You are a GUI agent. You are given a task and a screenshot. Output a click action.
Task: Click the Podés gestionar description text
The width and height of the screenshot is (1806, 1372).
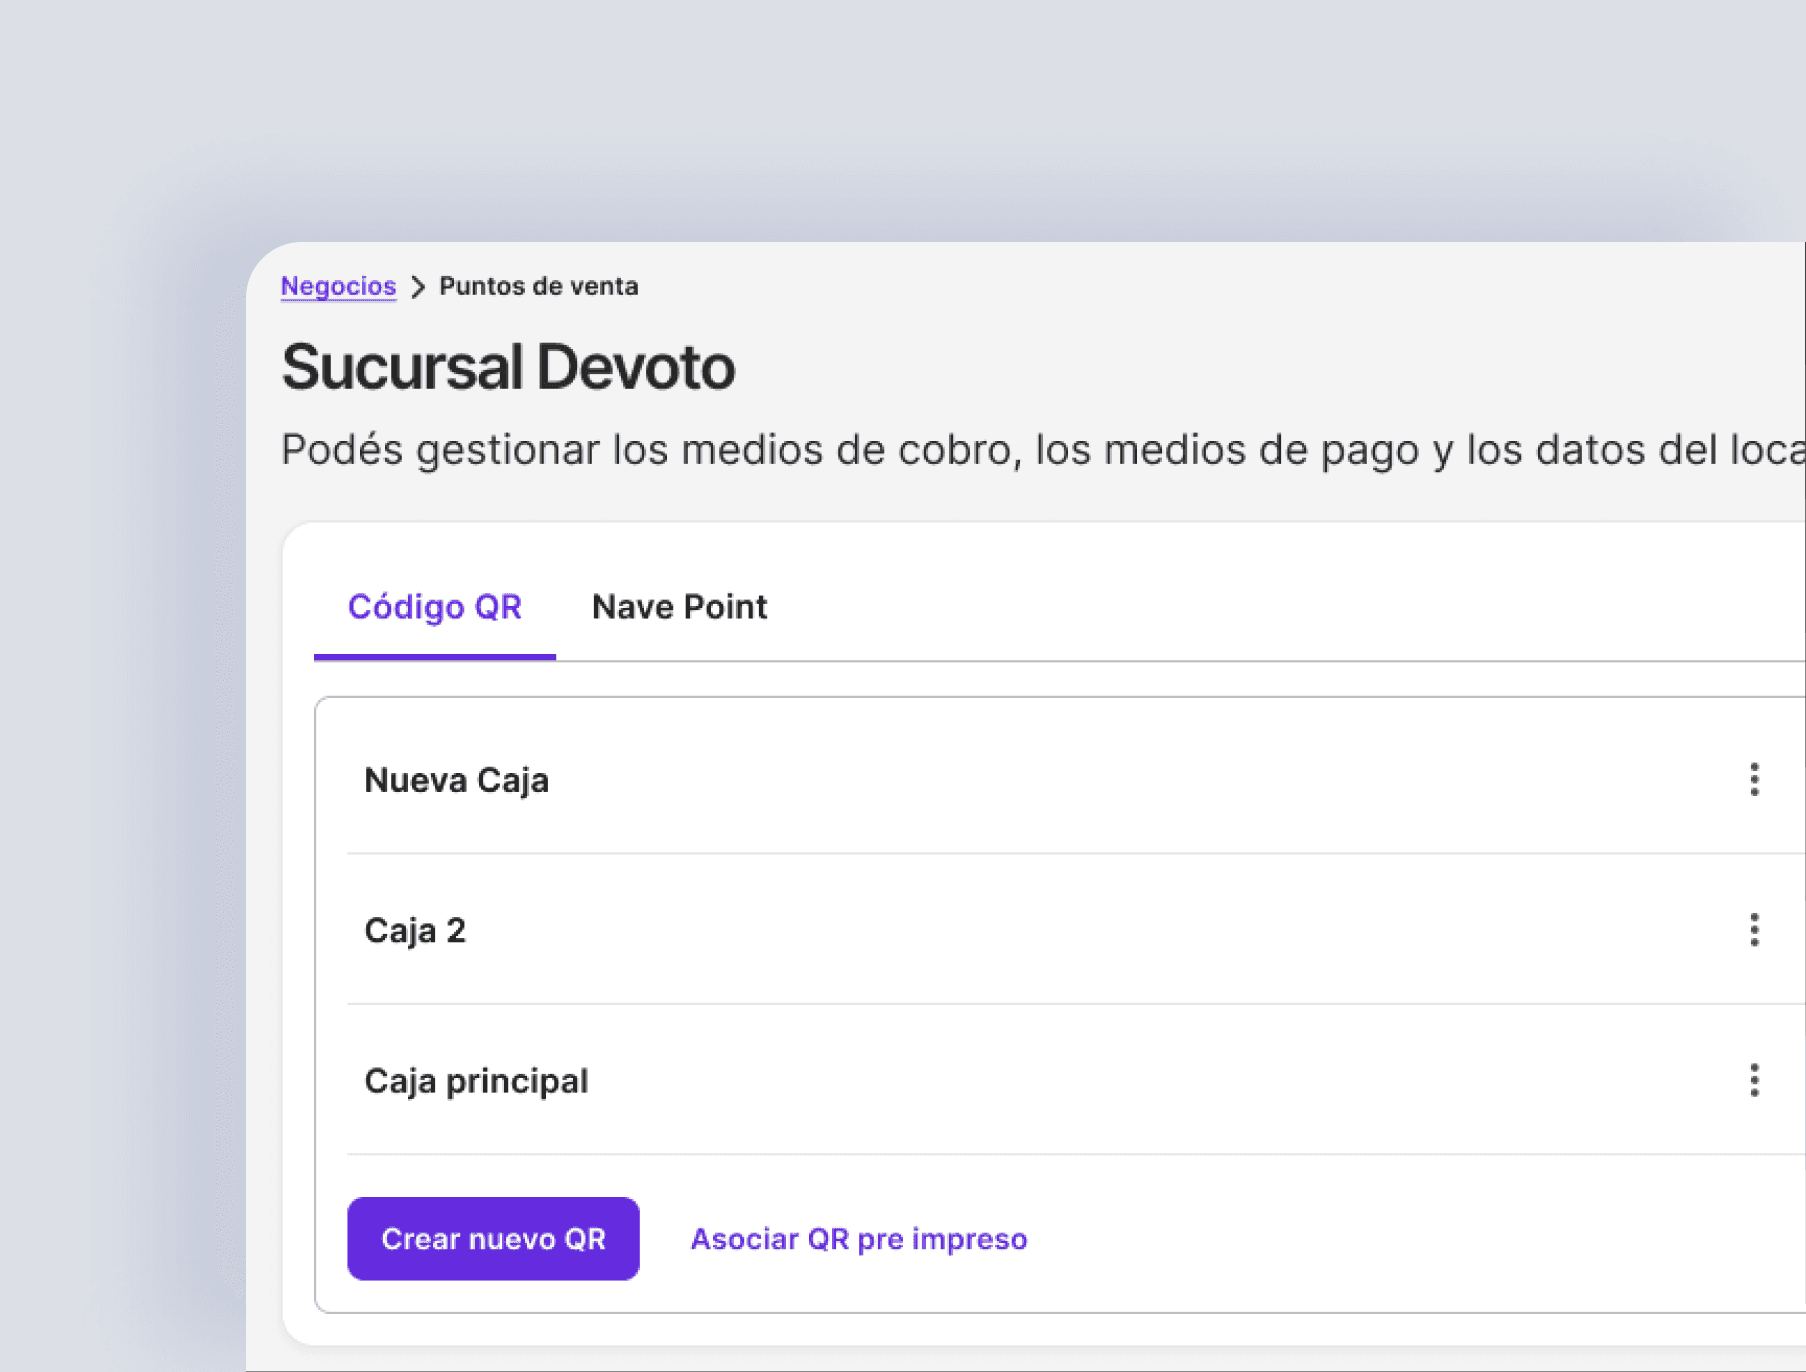(1043, 450)
